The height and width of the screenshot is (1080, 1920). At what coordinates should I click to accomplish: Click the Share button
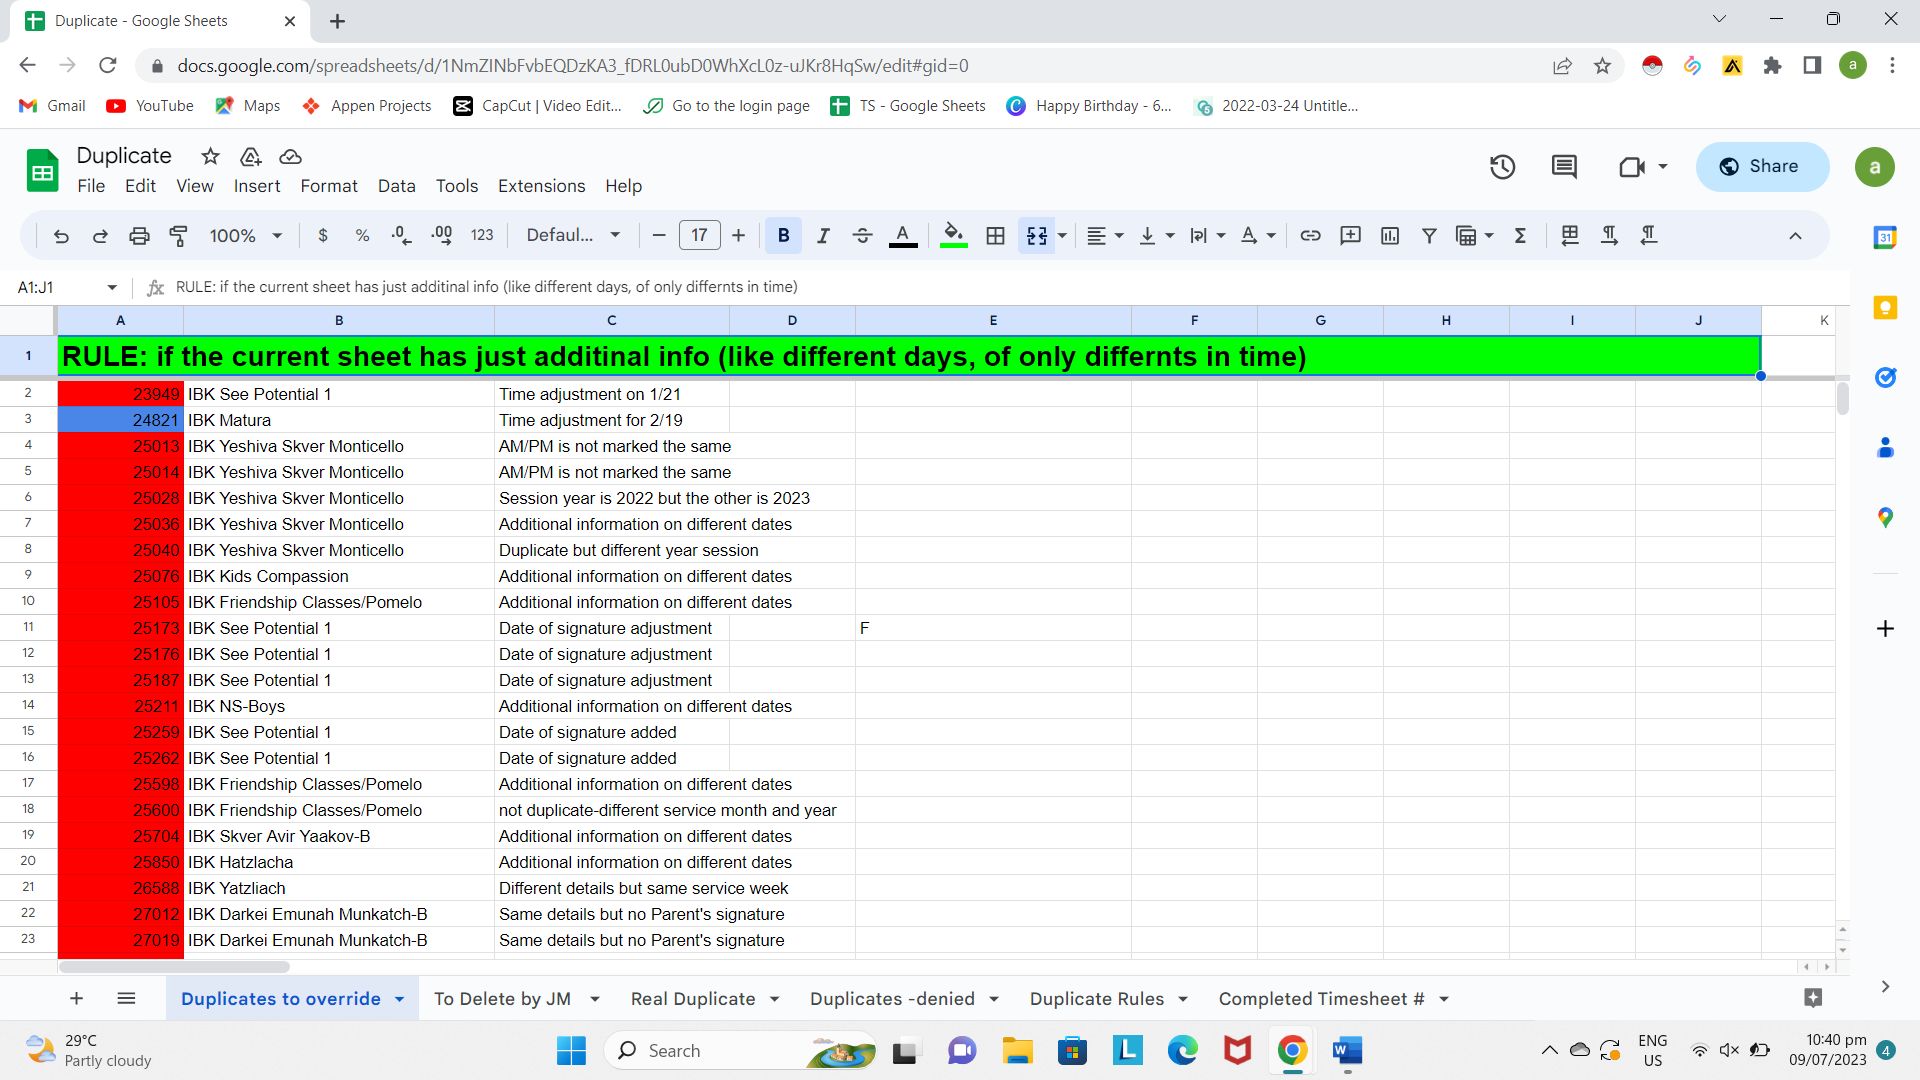click(1761, 167)
